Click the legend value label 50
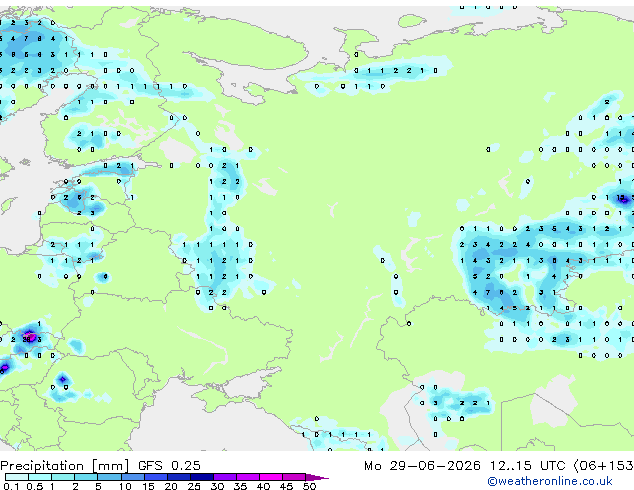Screen dimensions: 634x490 coord(309,486)
